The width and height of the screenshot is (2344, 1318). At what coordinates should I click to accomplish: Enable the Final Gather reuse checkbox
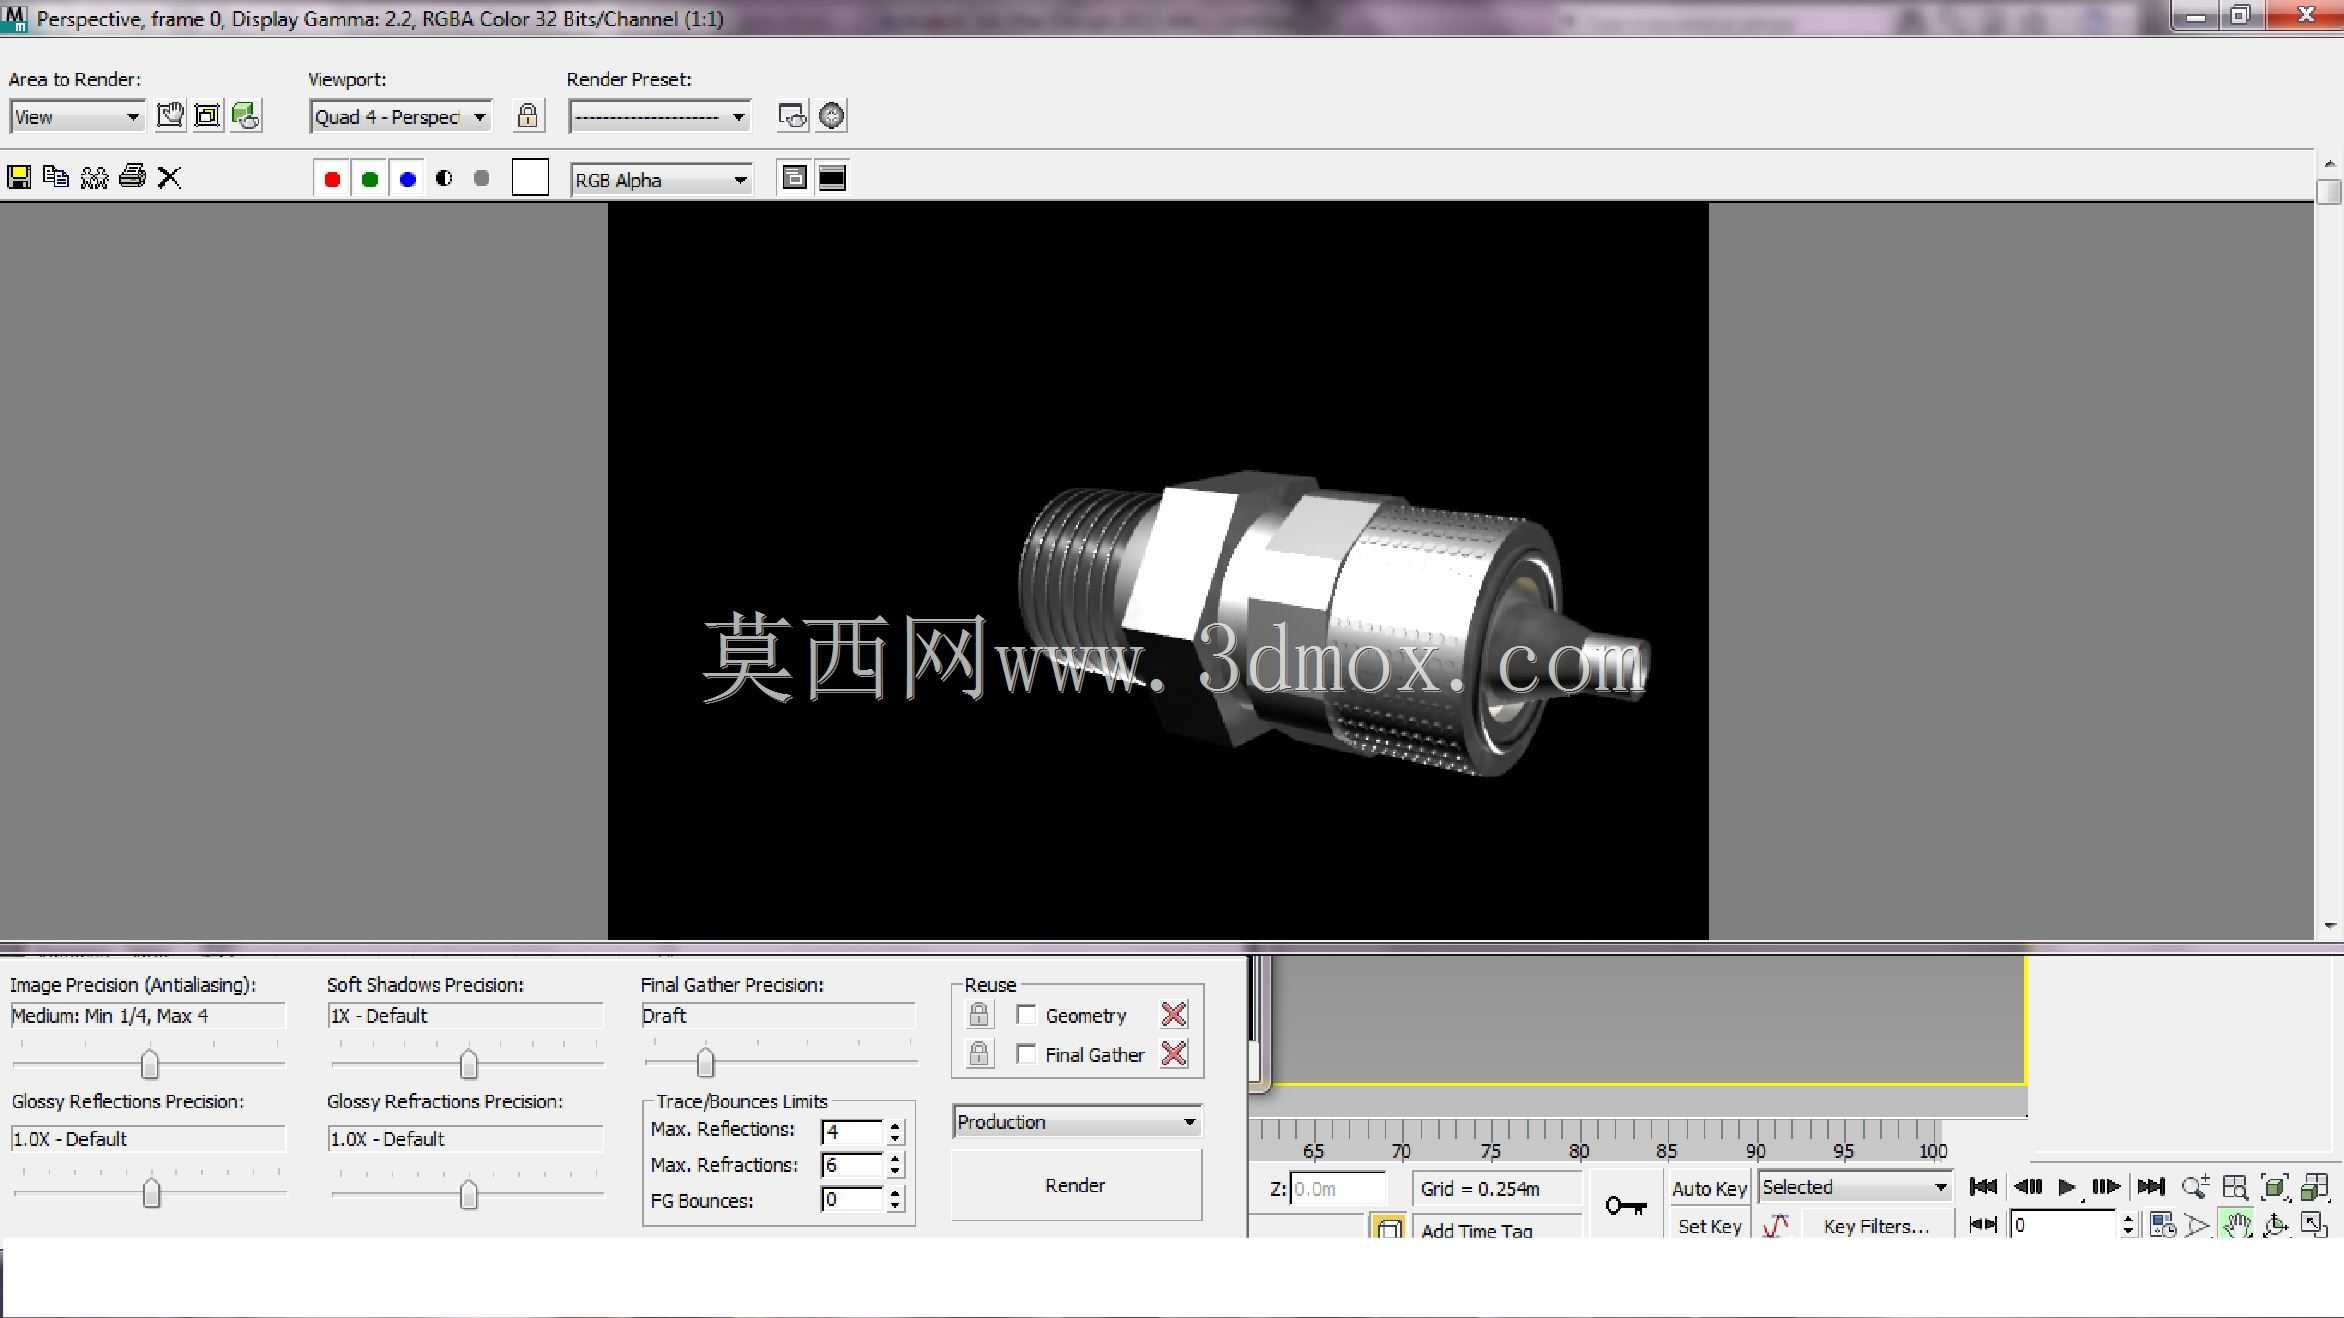click(x=1026, y=1054)
